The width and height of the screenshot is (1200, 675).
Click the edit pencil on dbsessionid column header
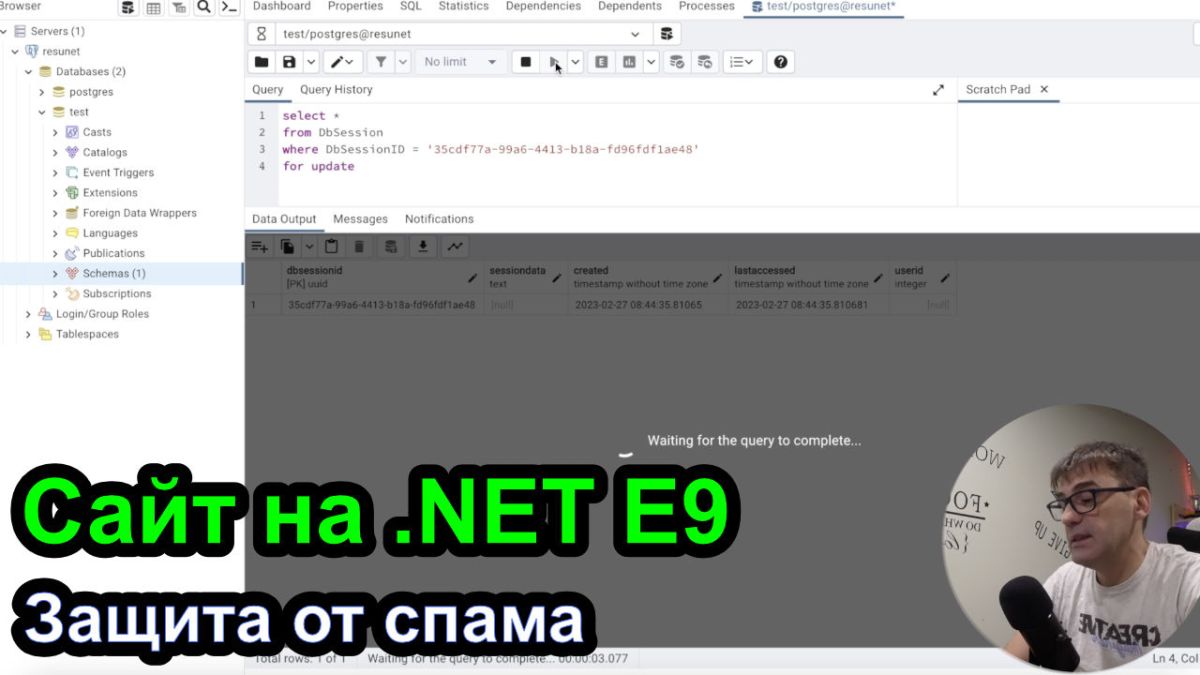pyautogui.click(x=472, y=278)
